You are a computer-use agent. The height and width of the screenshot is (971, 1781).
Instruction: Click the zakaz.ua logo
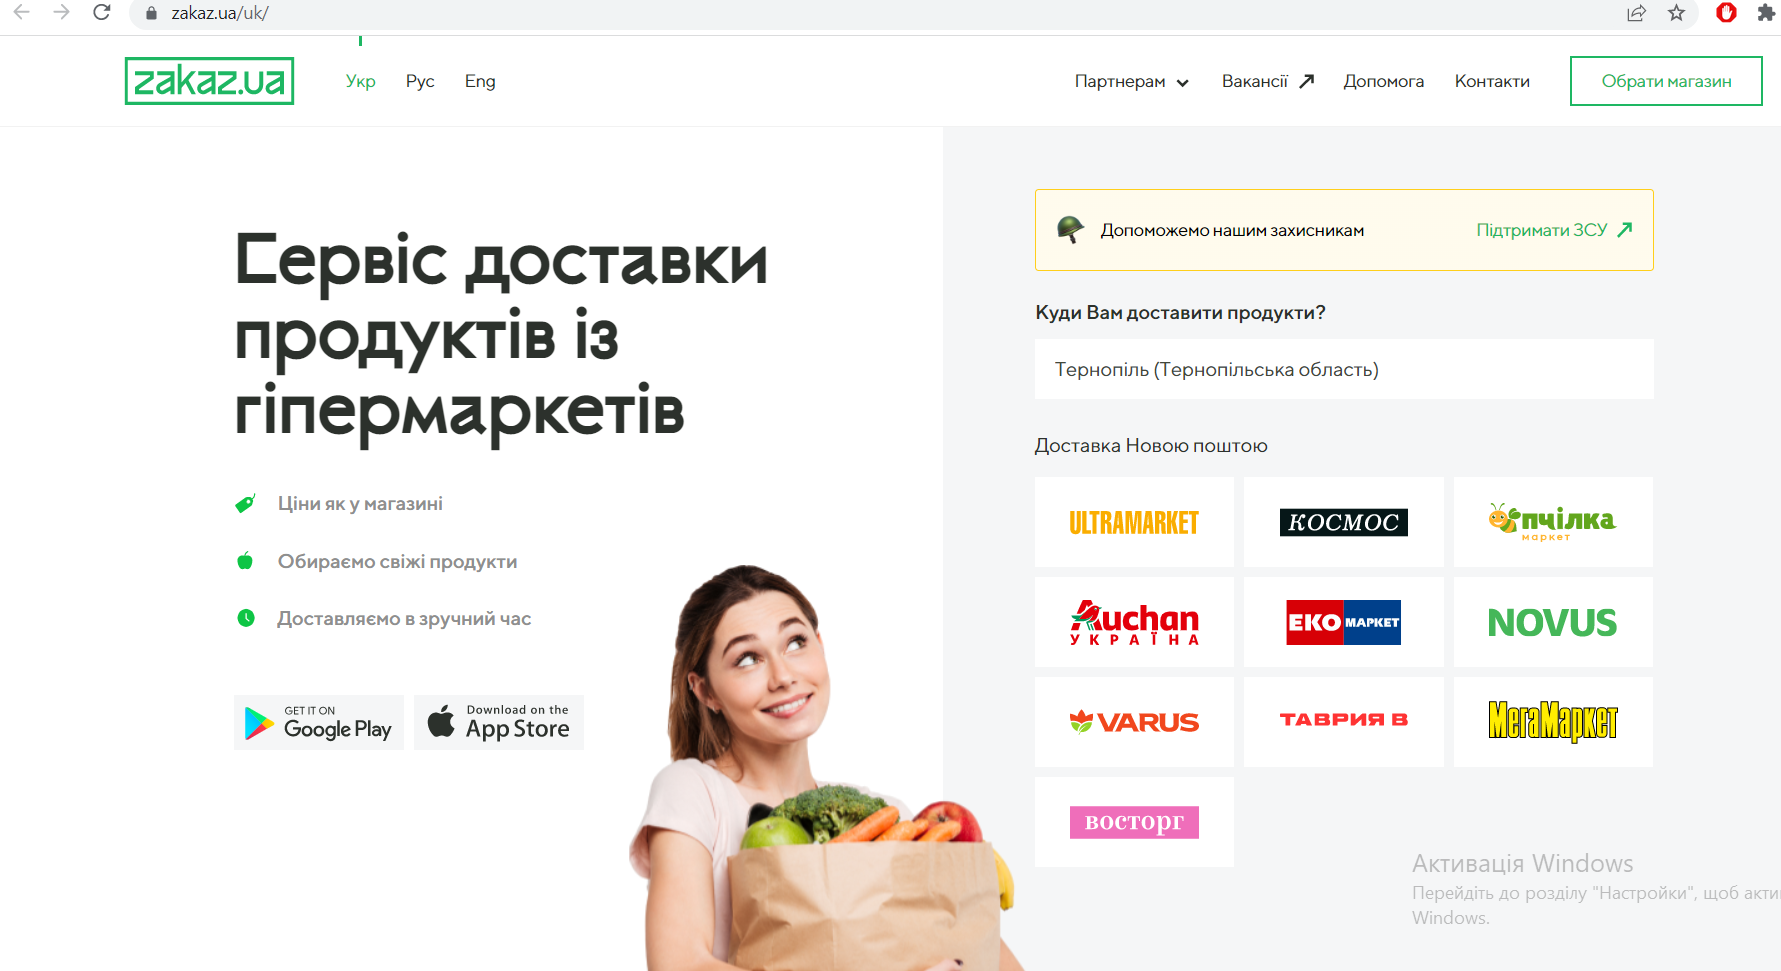pos(209,81)
